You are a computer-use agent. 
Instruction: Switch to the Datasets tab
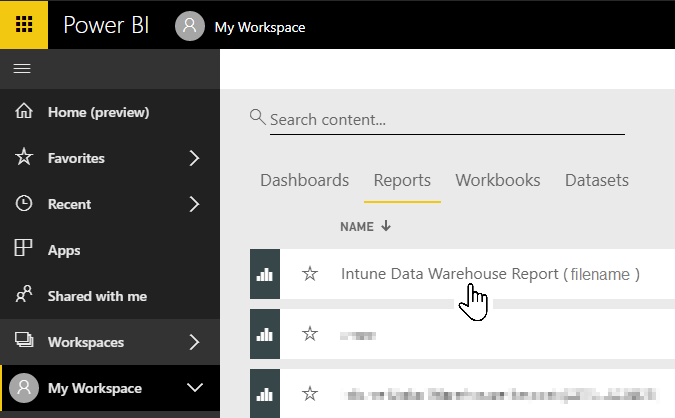(x=597, y=180)
